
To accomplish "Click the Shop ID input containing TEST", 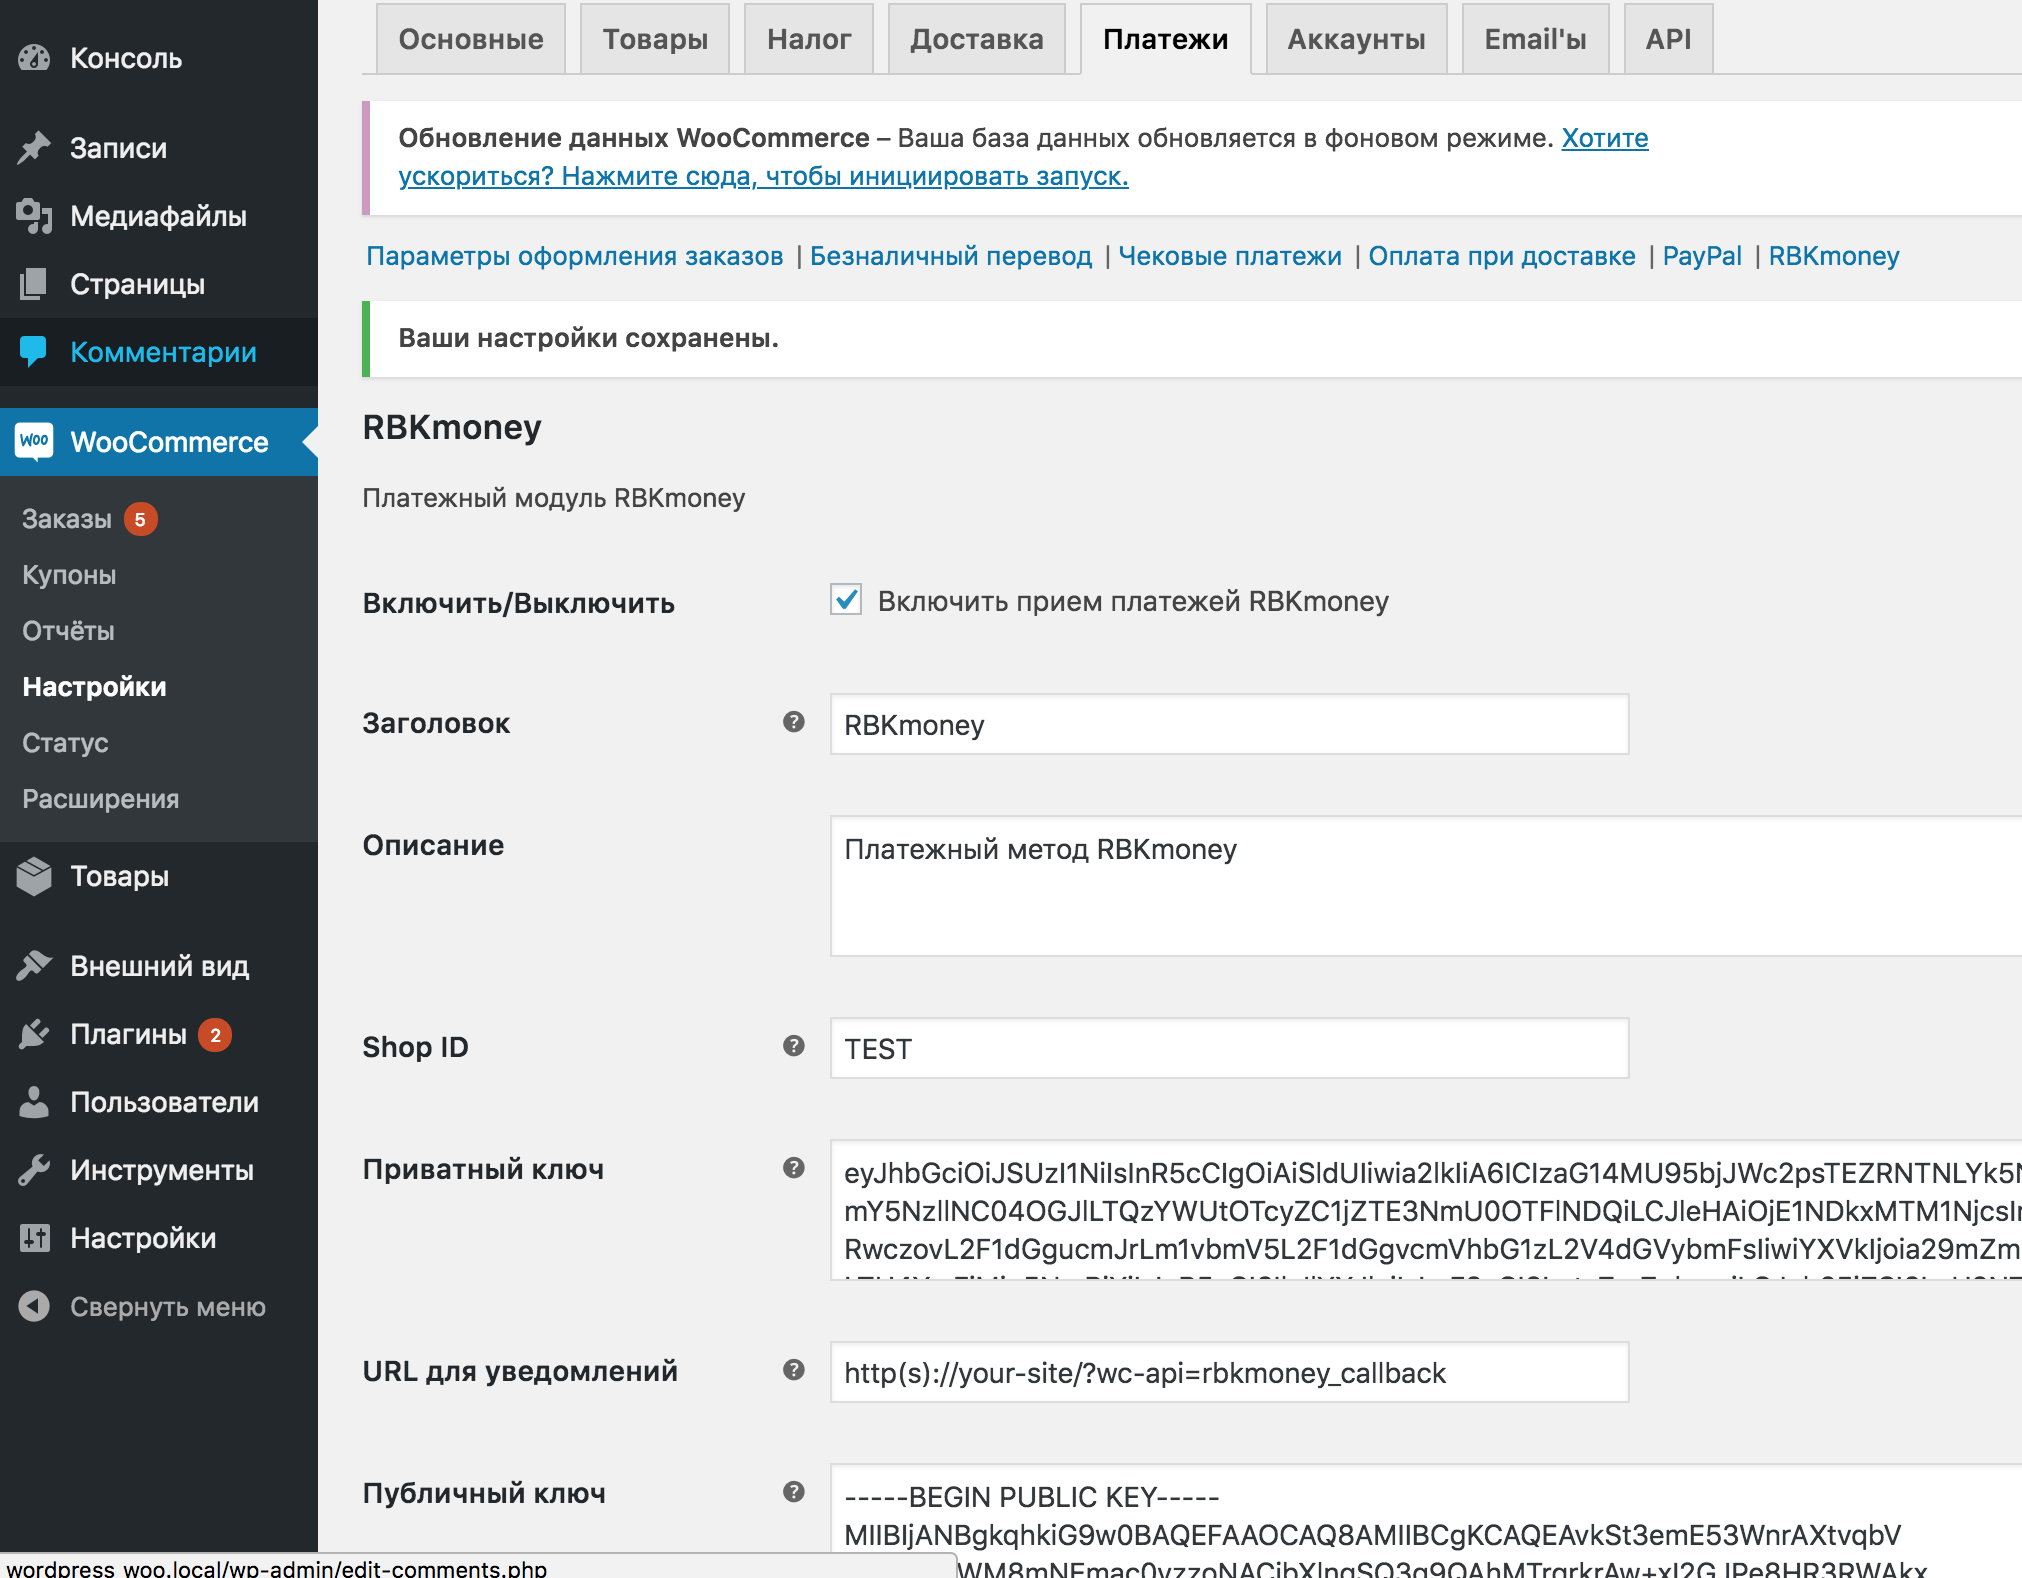I will (1229, 1048).
